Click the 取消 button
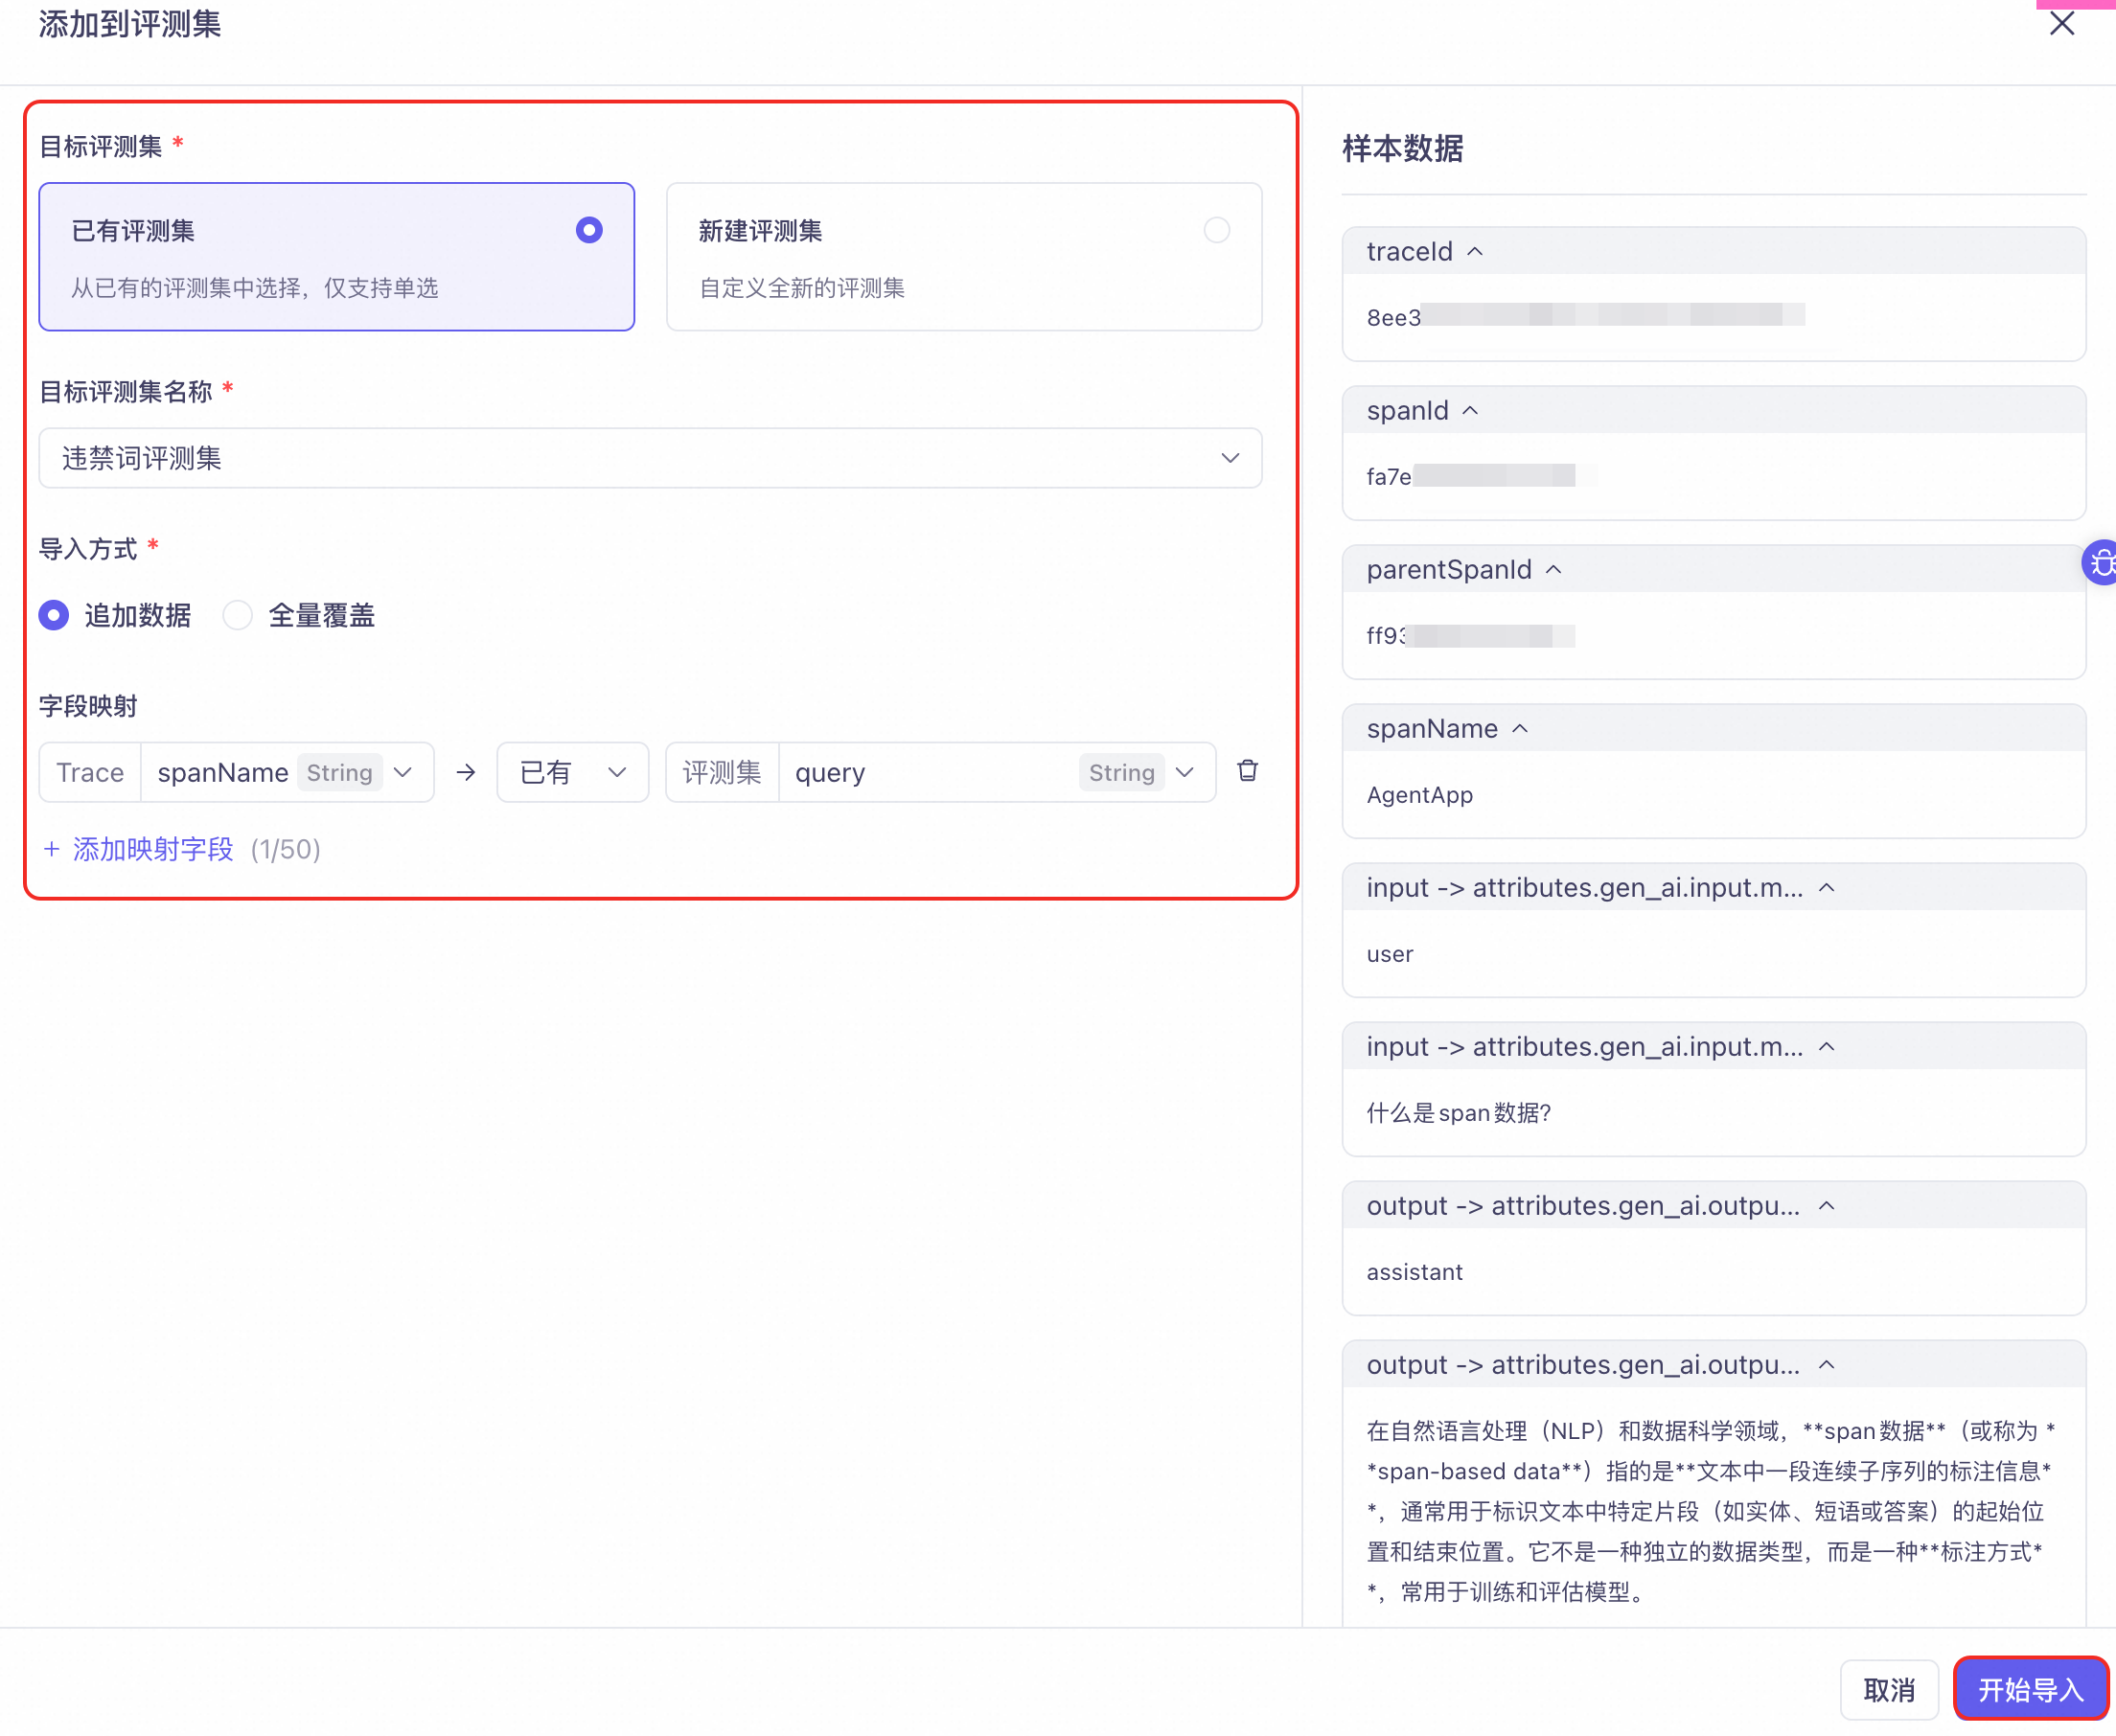 (x=1888, y=1690)
